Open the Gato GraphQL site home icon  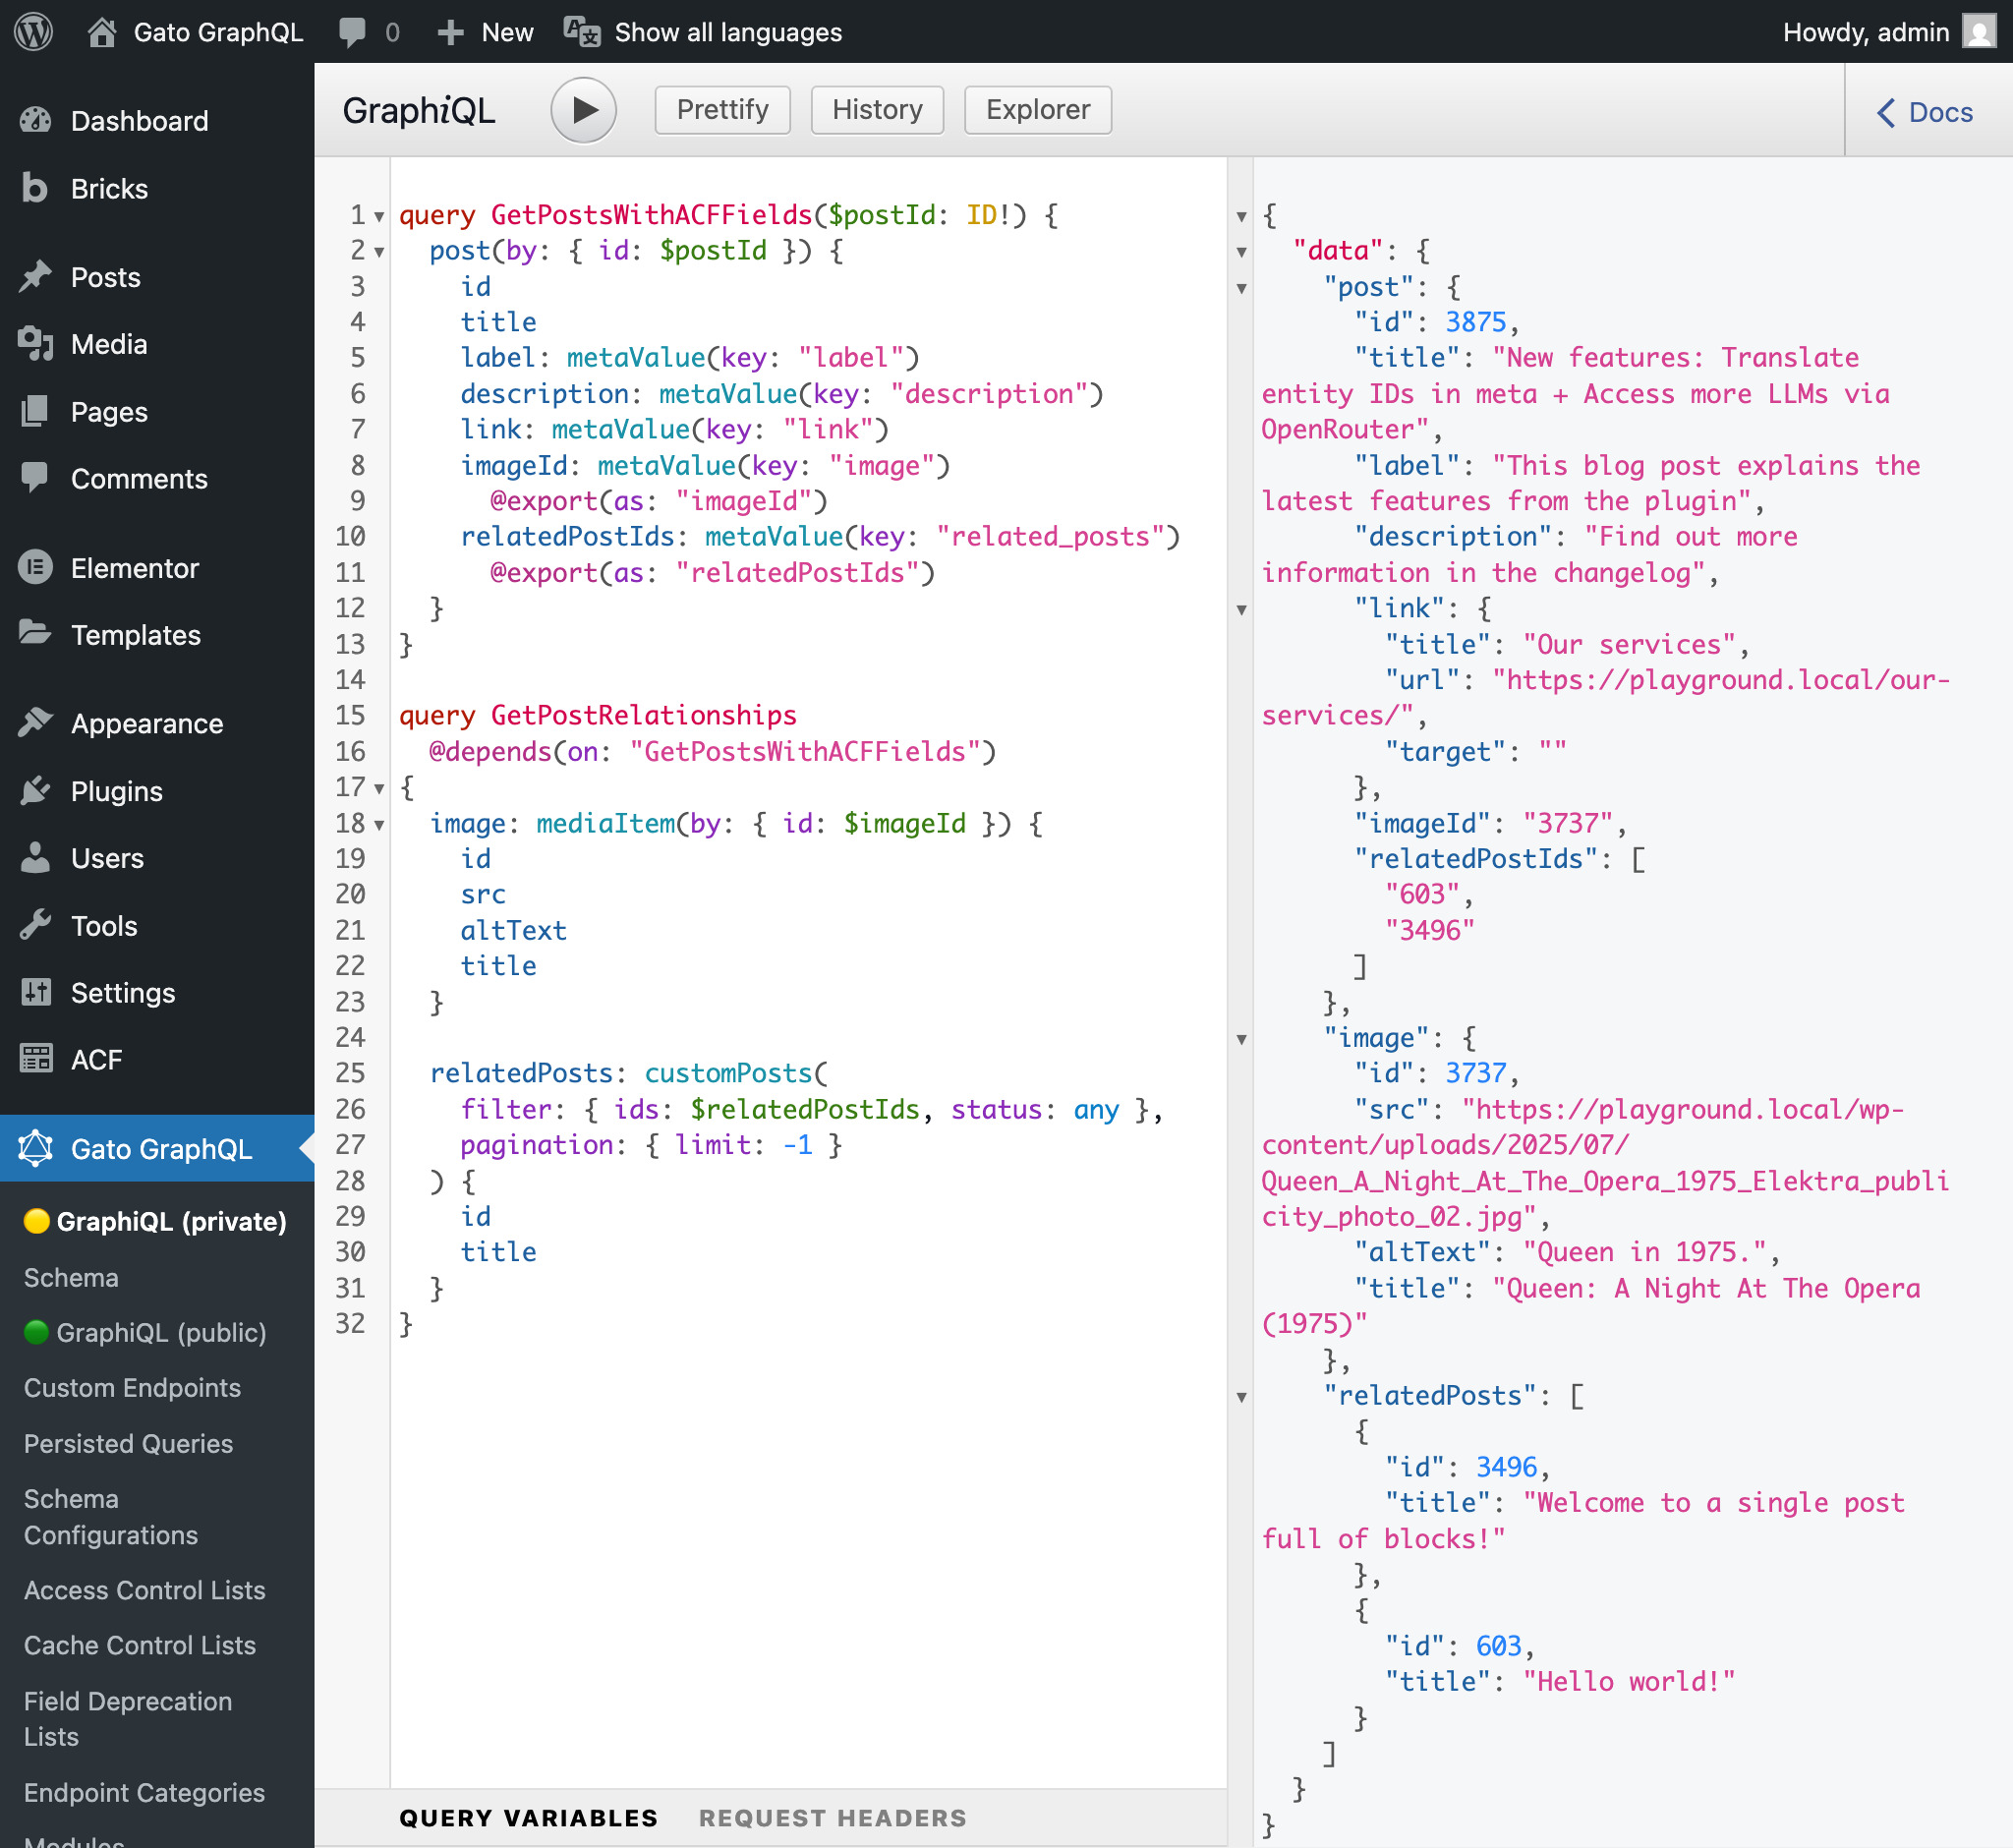101,32
